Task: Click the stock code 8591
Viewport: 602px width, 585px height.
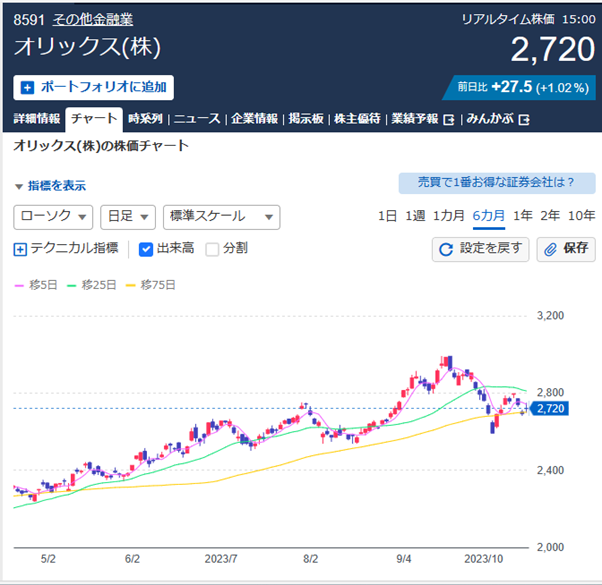Action: pos(29,20)
